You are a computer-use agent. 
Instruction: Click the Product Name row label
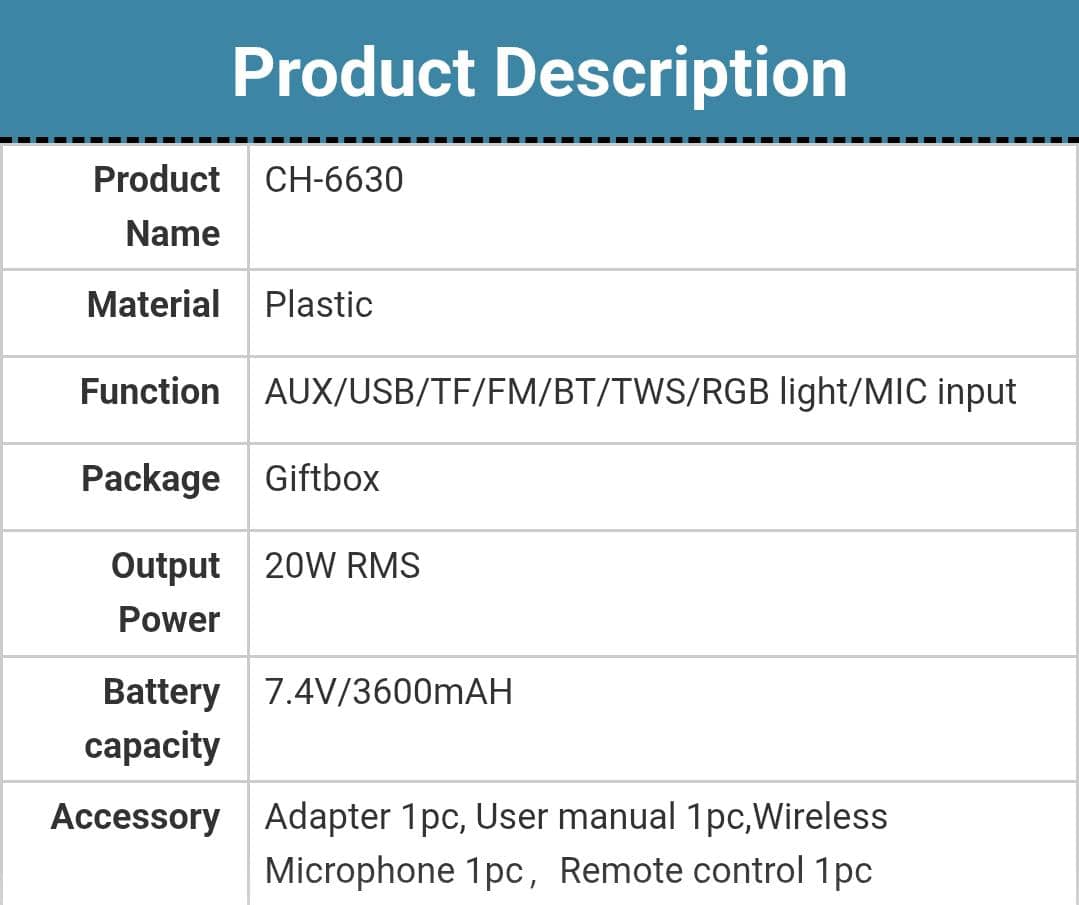[x=157, y=206]
